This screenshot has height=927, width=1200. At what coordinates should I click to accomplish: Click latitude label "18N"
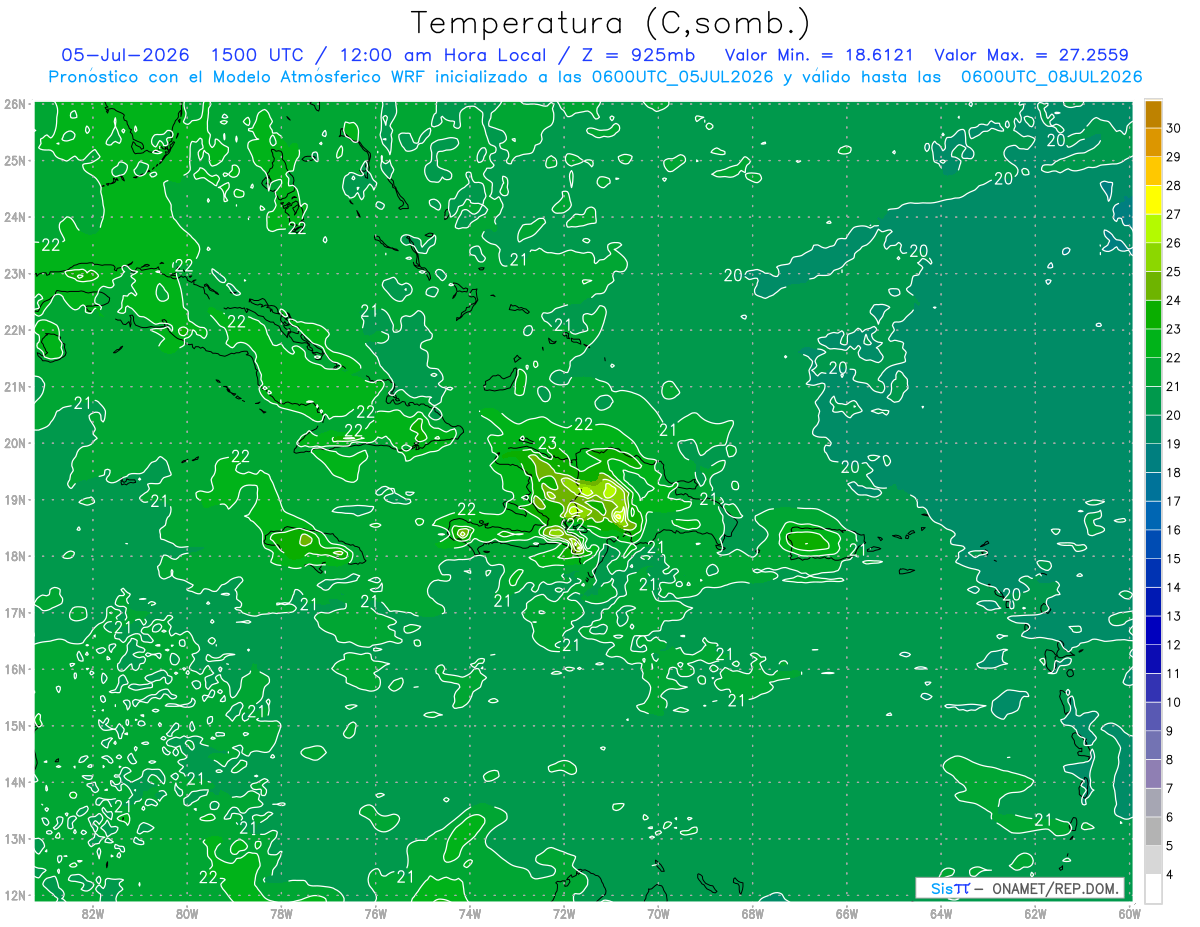14,556
